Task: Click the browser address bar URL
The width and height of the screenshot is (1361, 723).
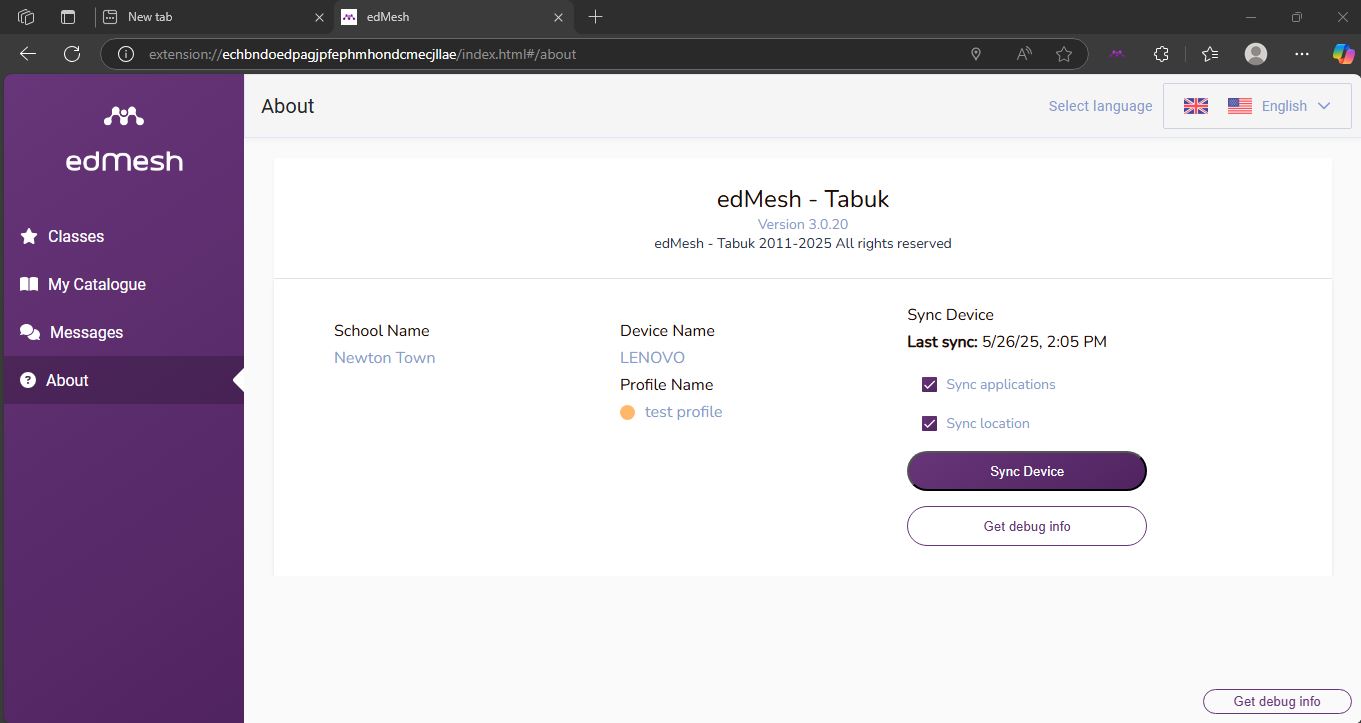Action: [363, 54]
